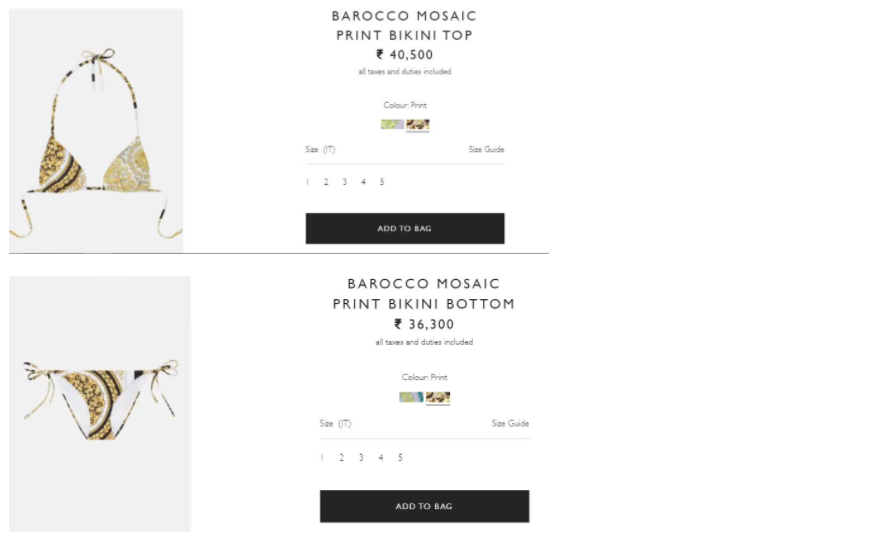Choose size 5 for the bikini bottom

point(400,458)
